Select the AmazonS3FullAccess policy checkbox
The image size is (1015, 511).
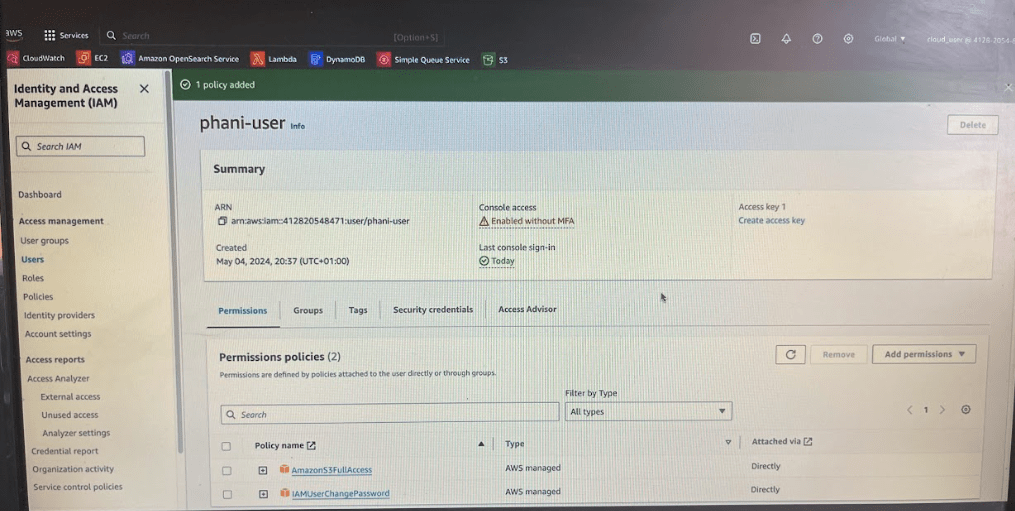226,470
